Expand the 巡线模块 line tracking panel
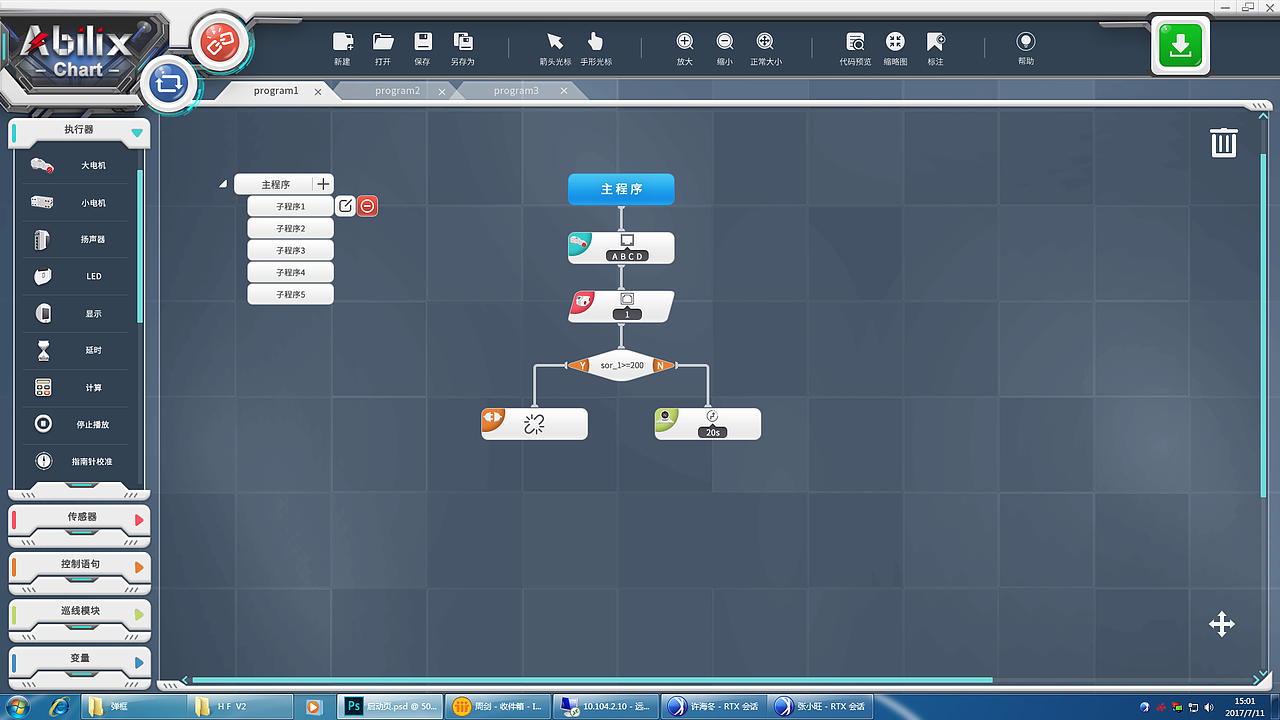Screen dimensions: 1280x720 click(139, 613)
